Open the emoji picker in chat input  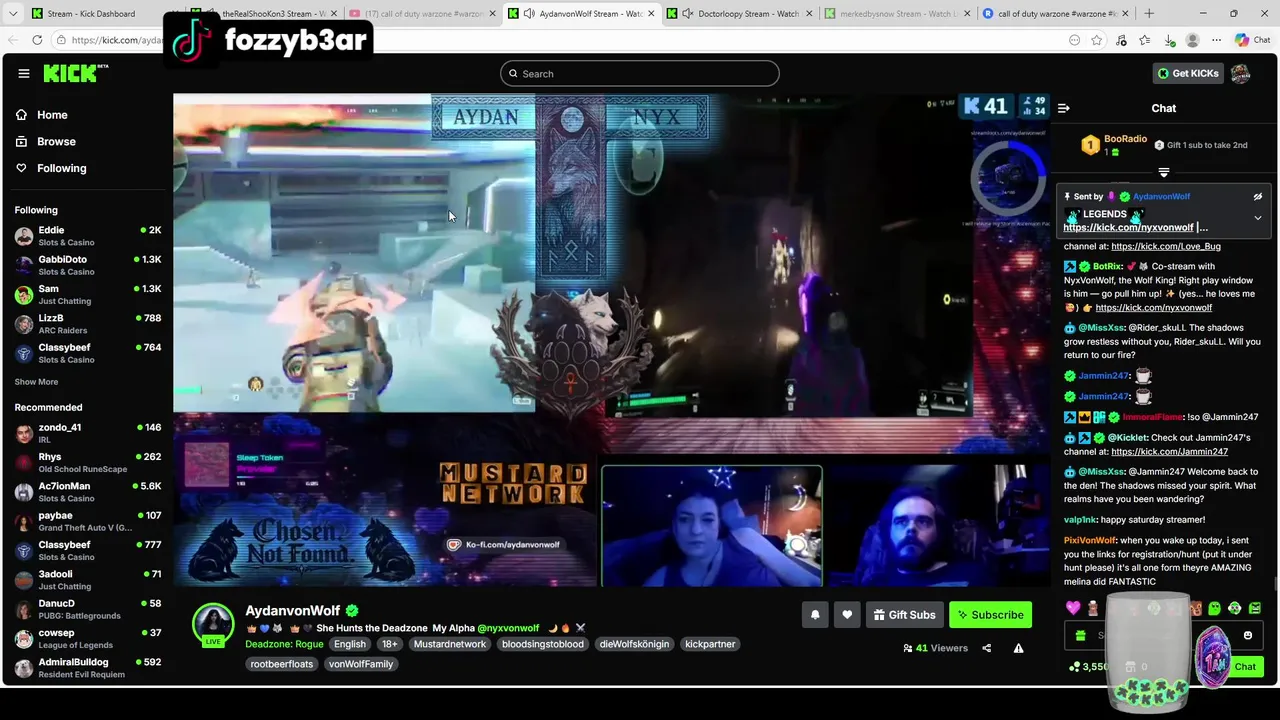tap(1247, 635)
